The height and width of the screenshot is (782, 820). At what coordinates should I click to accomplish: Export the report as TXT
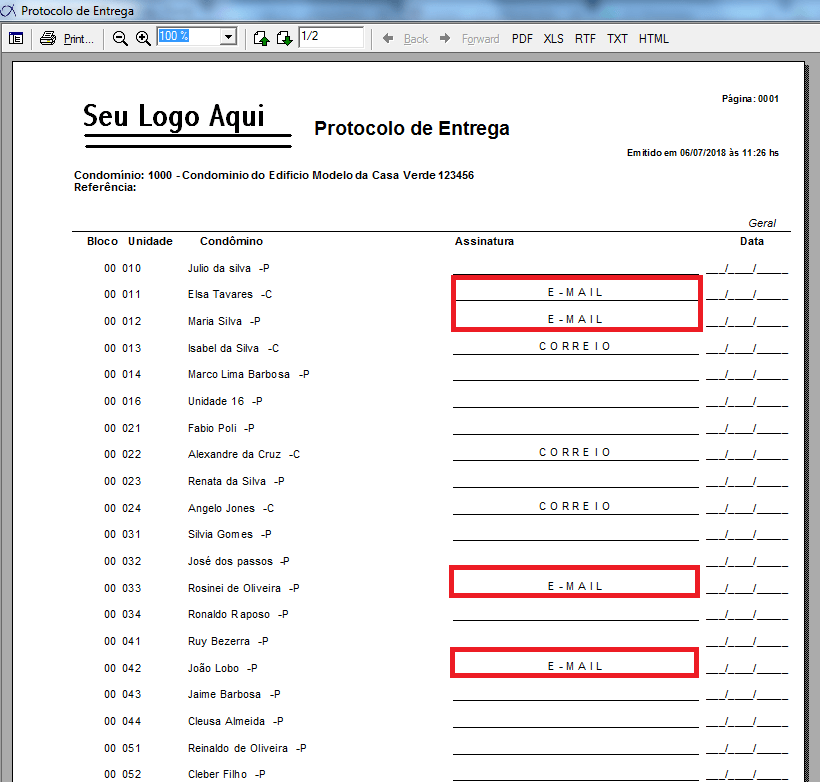pos(617,38)
